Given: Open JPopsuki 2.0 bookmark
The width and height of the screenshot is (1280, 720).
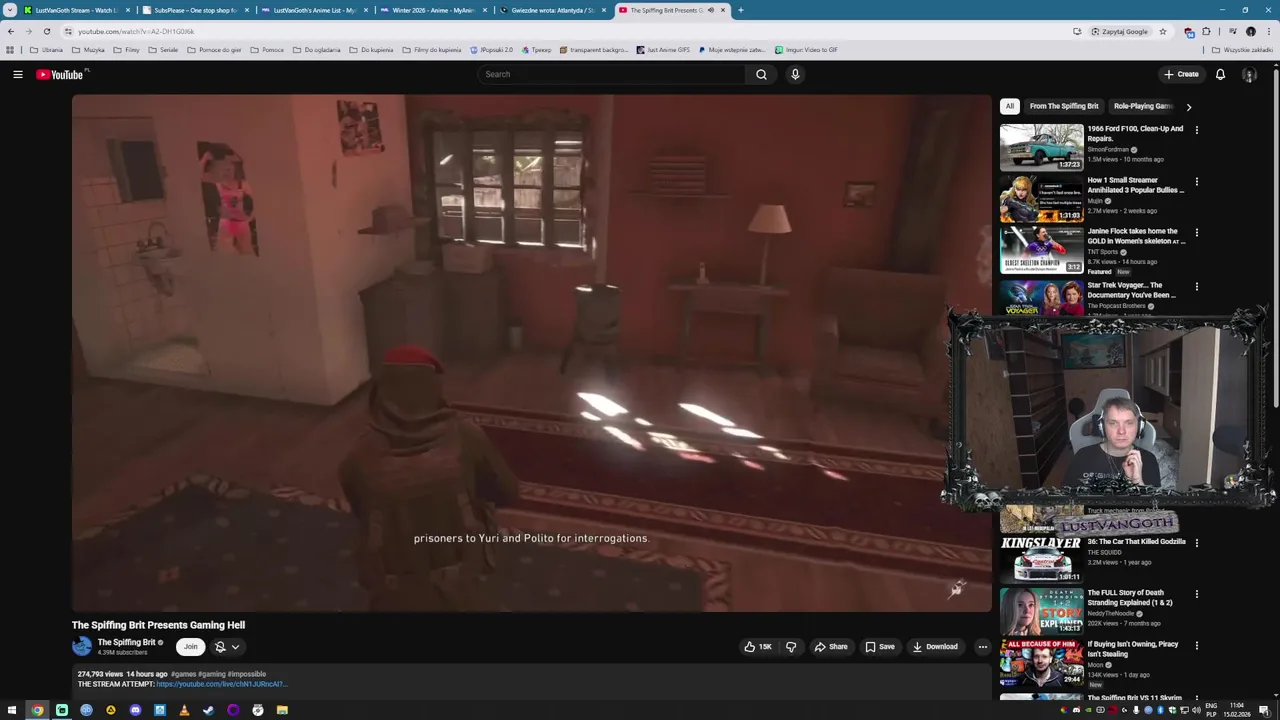Looking at the screenshot, I should coord(491,50).
